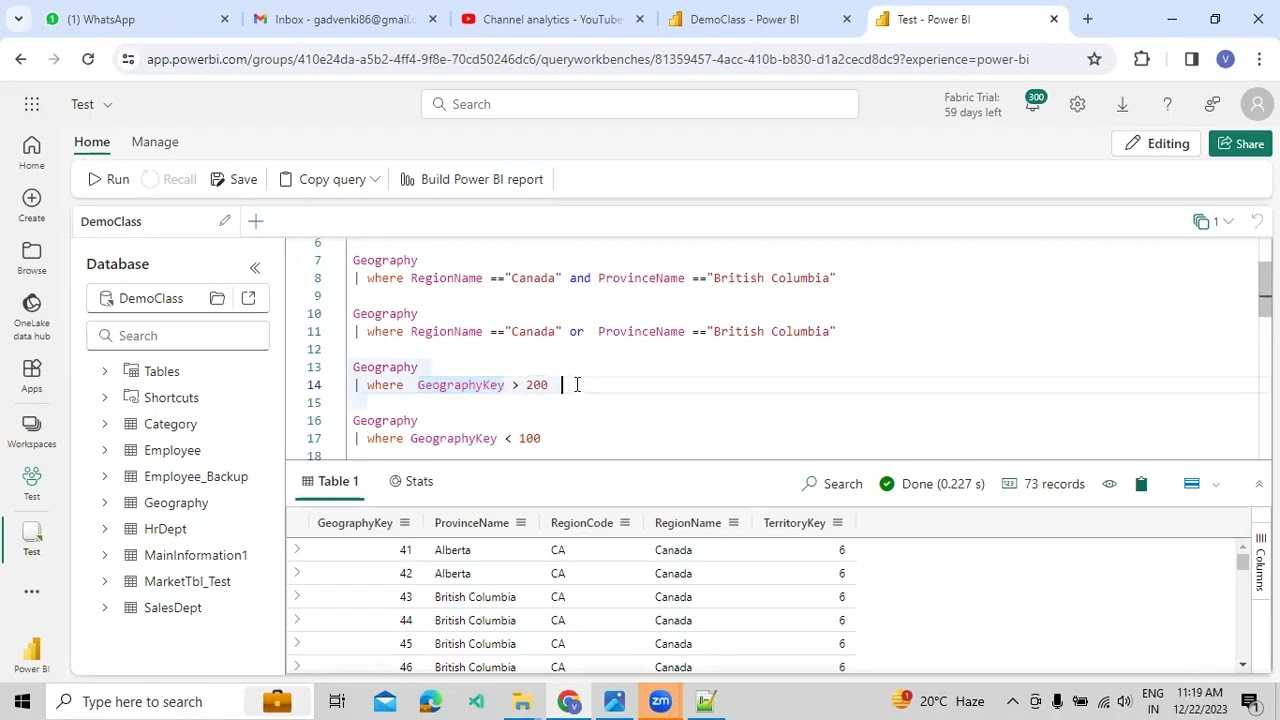Expand the SalesDept table node

coord(104,608)
